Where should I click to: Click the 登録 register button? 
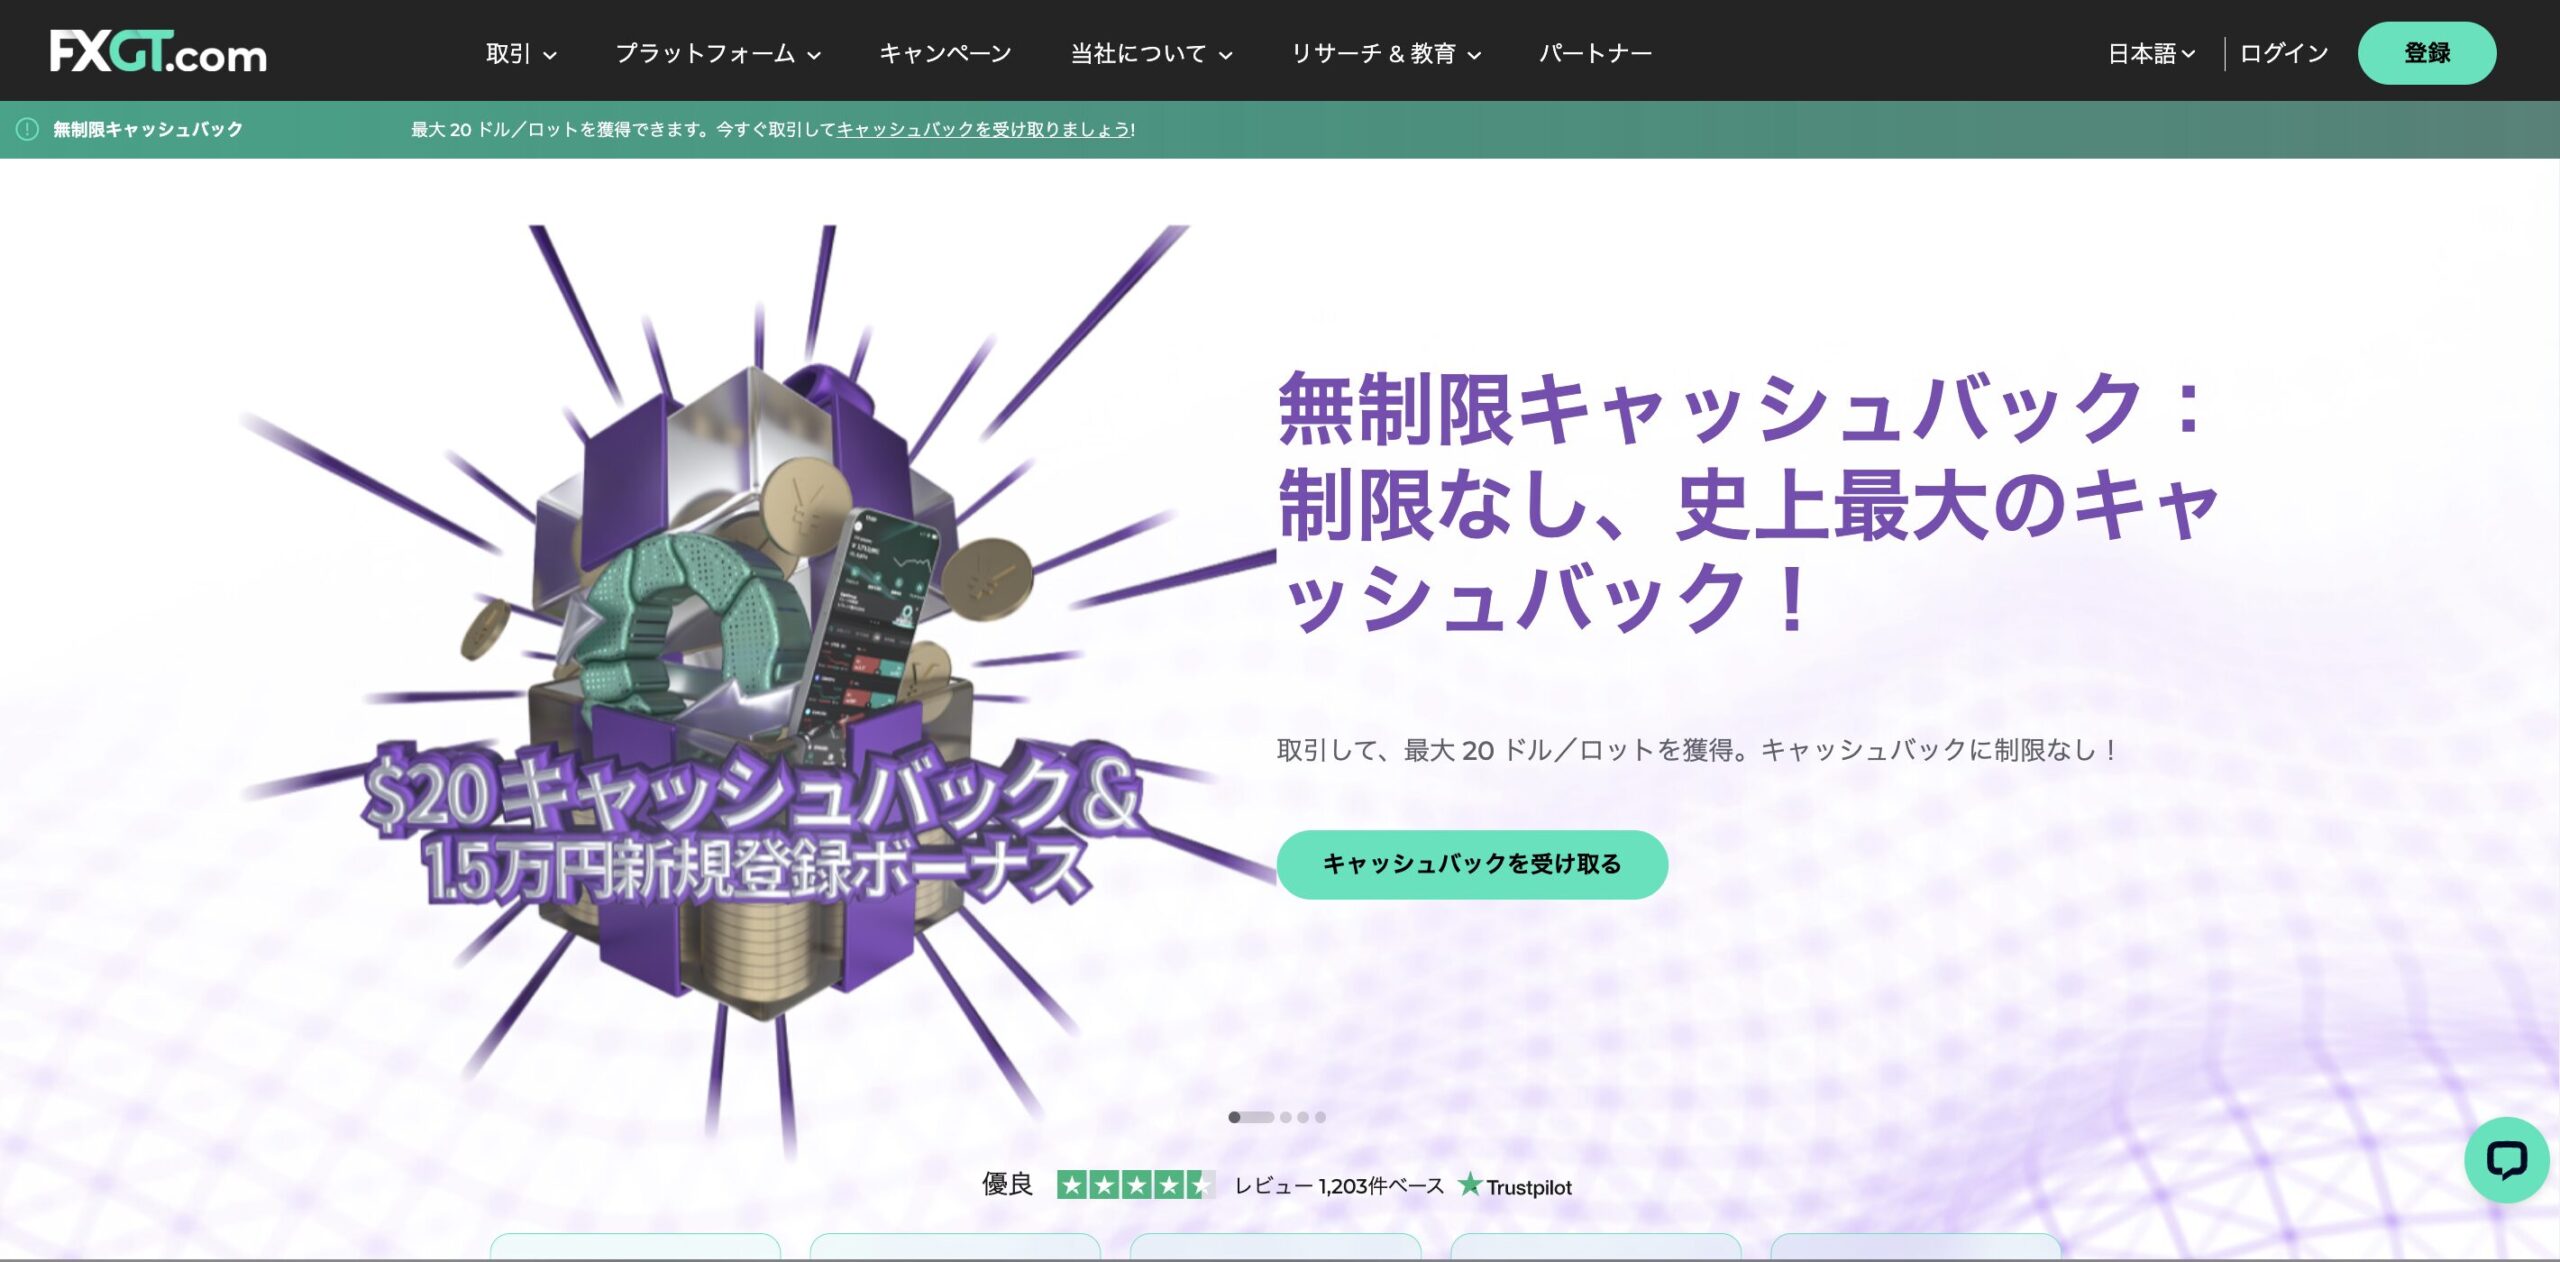2427,53
